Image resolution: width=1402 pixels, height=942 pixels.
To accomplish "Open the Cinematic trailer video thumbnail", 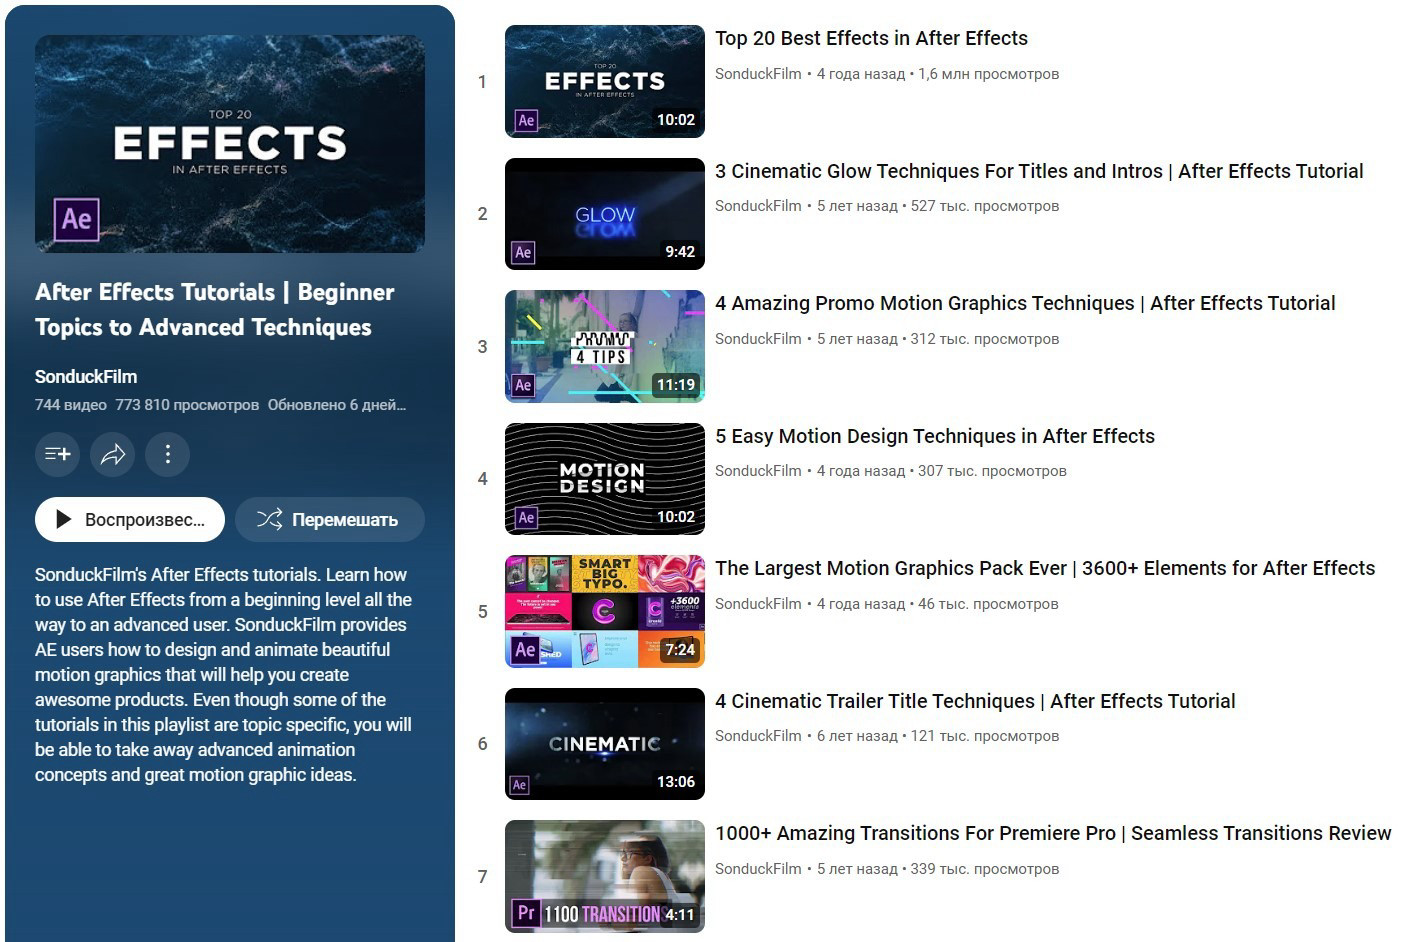I will click(605, 744).
